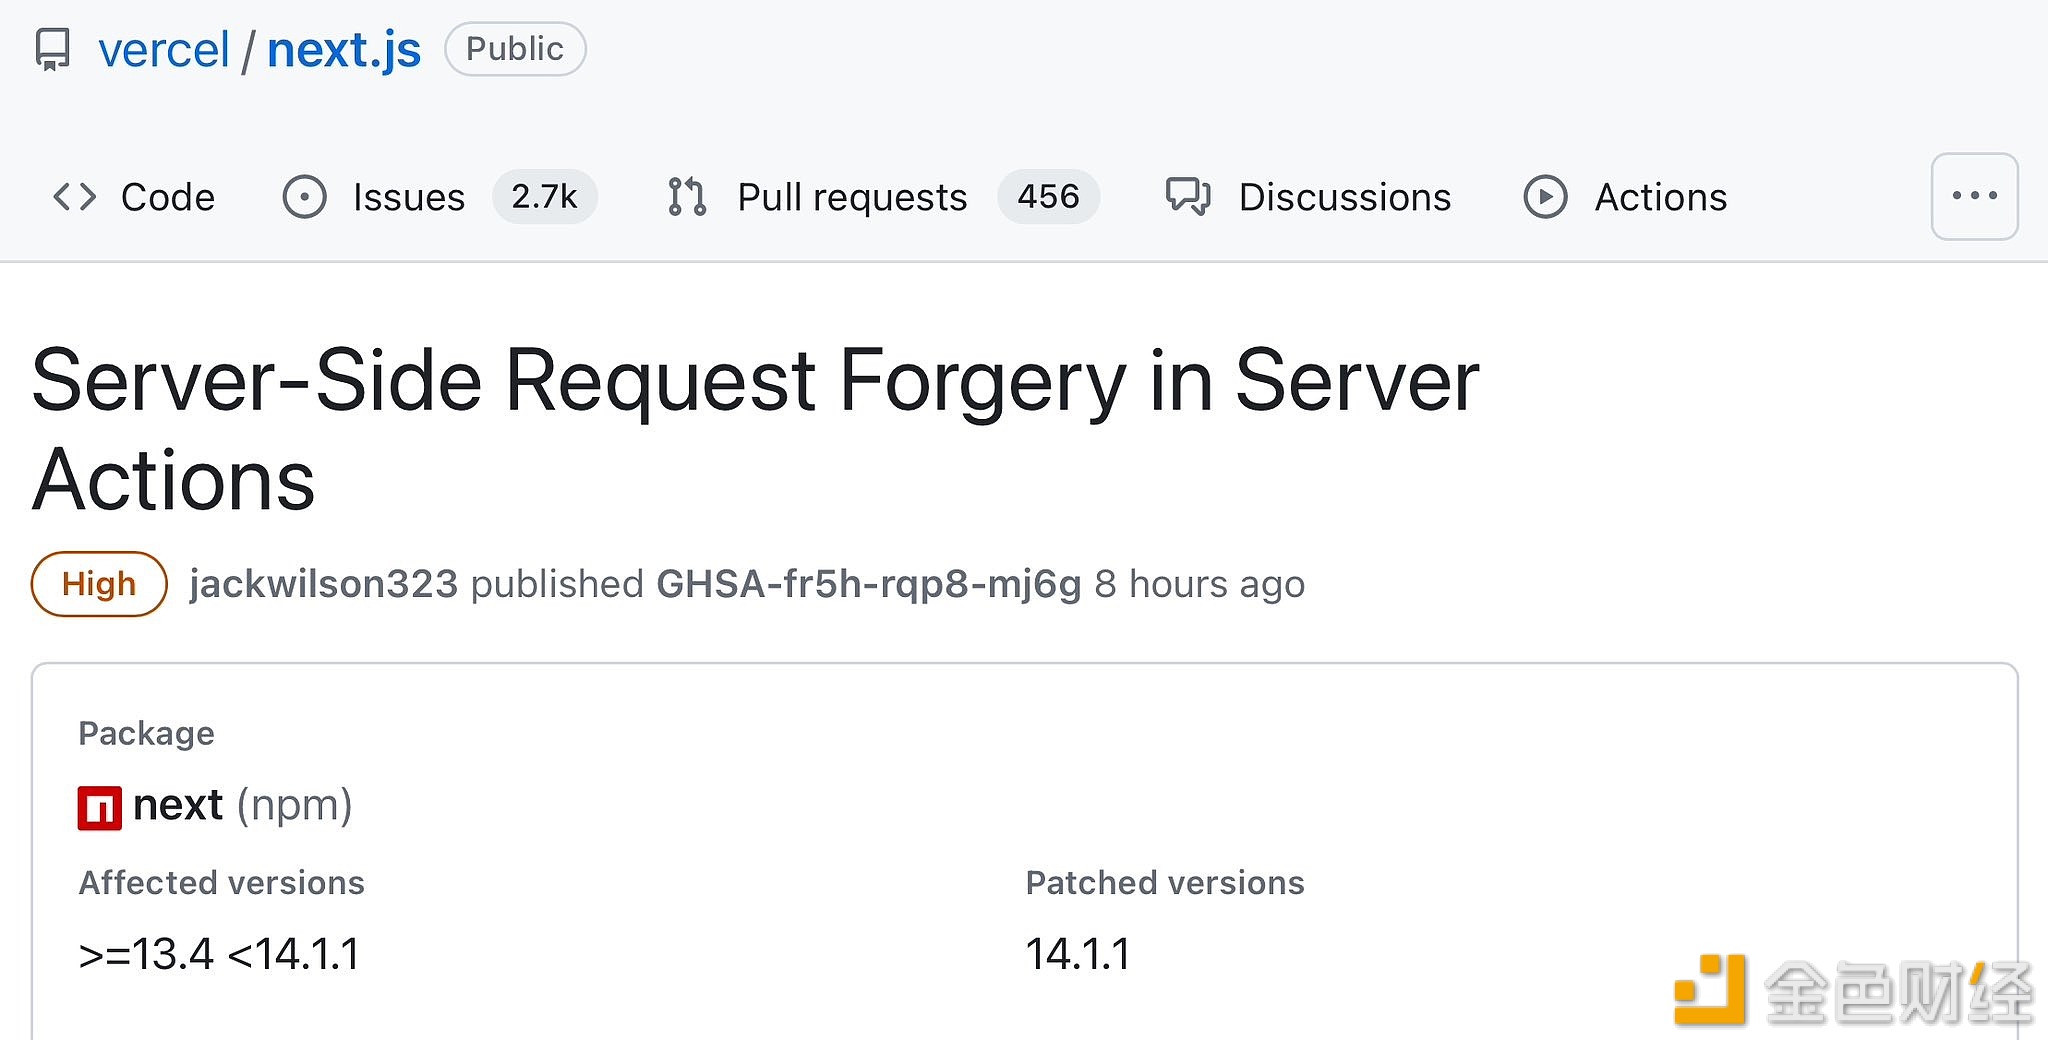Click the '>=13.4 <14.1.1' affected range
Image resolution: width=2048 pixels, height=1040 pixels.
(x=219, y=954)
